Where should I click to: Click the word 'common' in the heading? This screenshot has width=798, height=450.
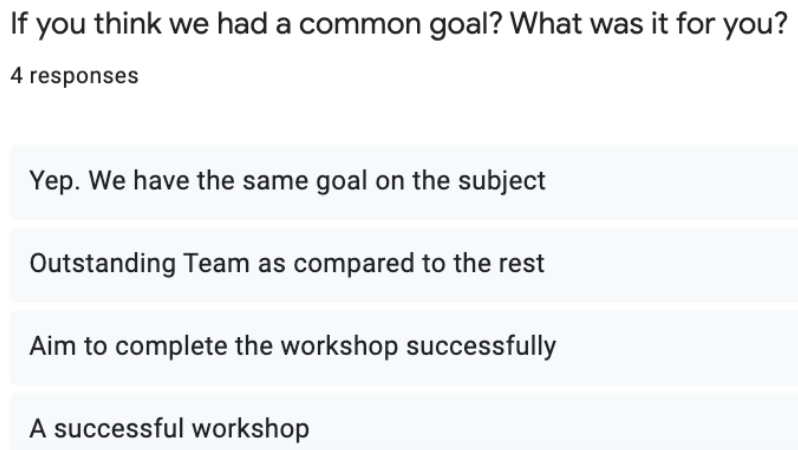point(360,24)
